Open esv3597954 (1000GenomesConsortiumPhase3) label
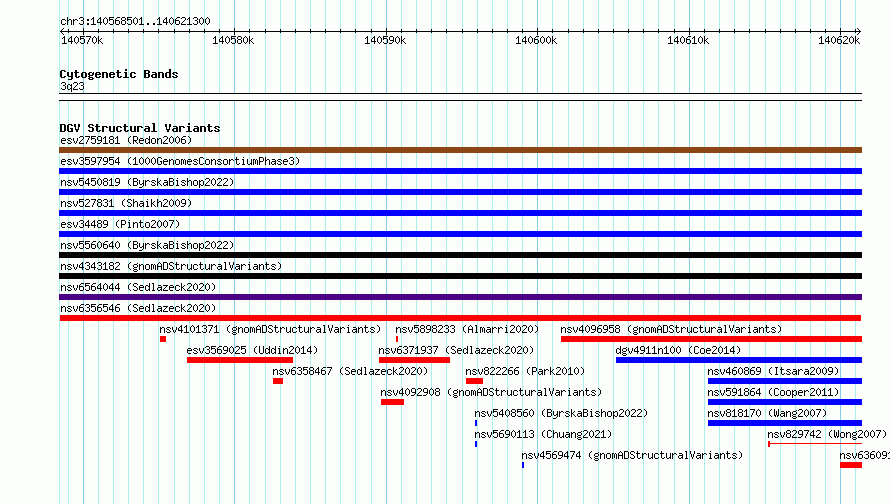 180,161
